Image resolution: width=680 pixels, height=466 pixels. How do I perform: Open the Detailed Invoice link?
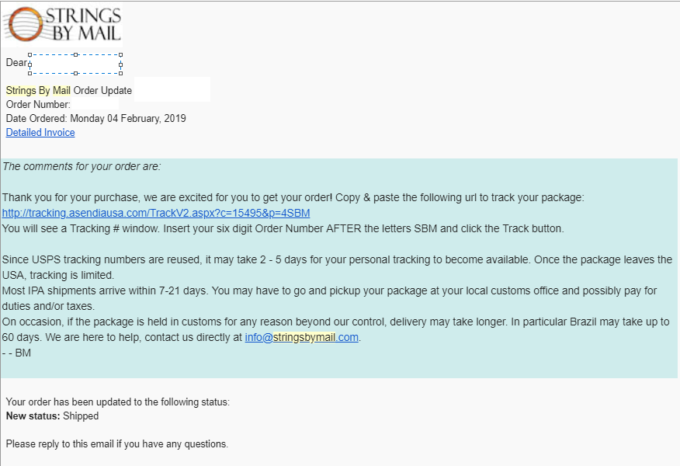40,132
